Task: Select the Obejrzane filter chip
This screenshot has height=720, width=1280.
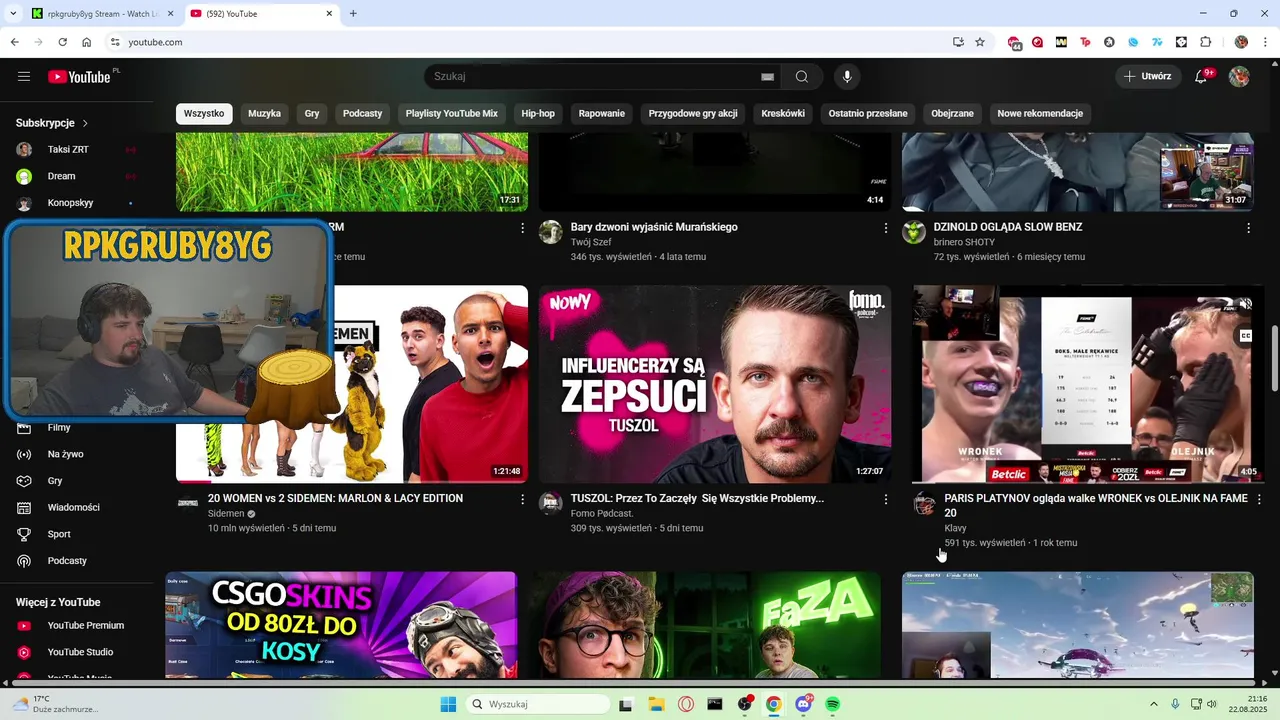Action: pos(952,114)
